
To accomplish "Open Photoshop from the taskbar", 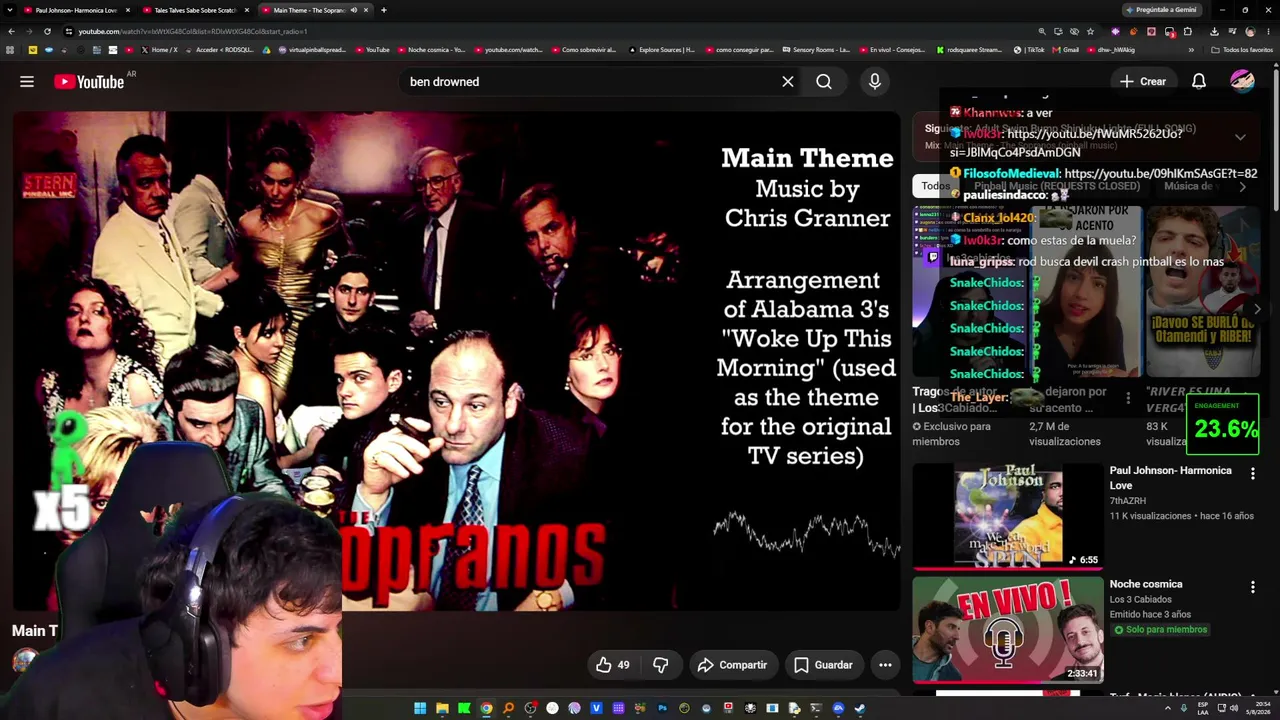I will click(x=662, y=709).
